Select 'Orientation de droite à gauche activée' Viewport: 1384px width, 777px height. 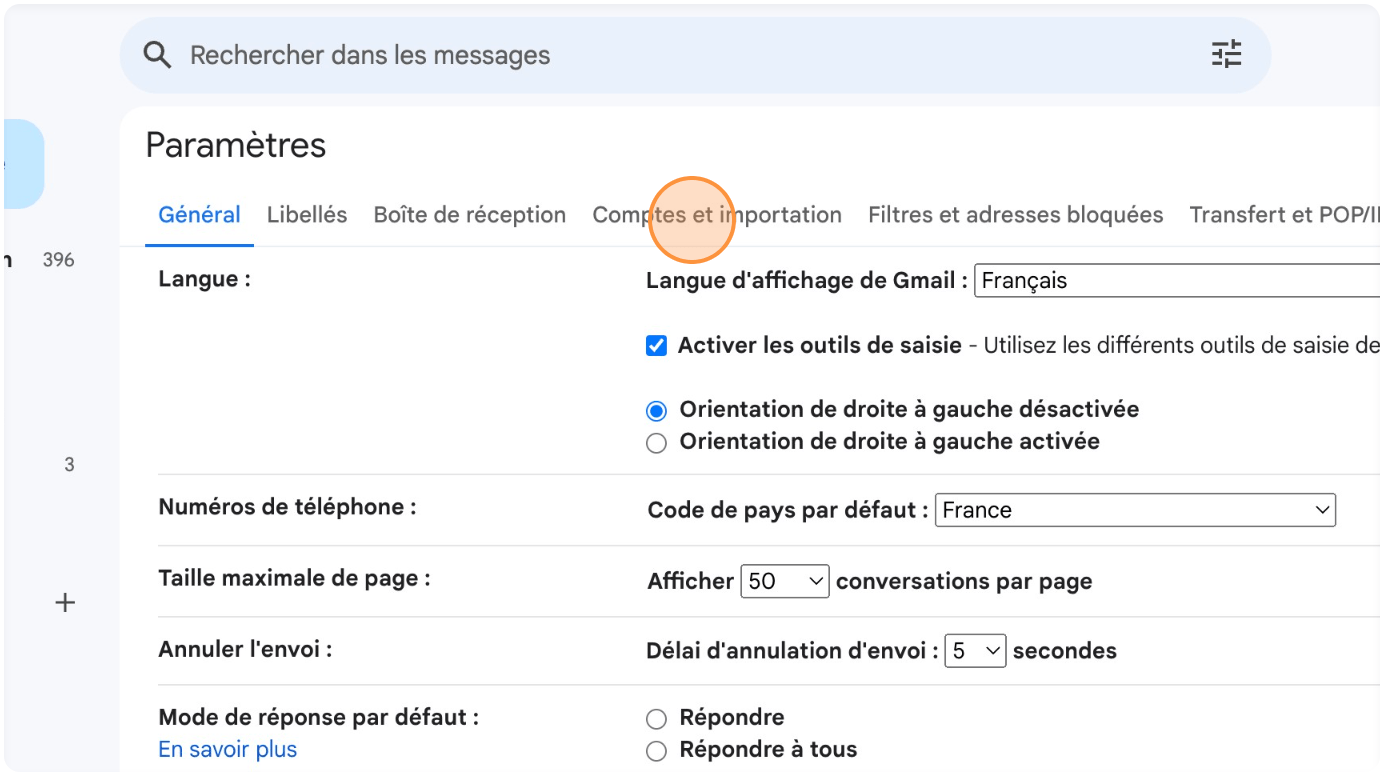tap(656, 442)
